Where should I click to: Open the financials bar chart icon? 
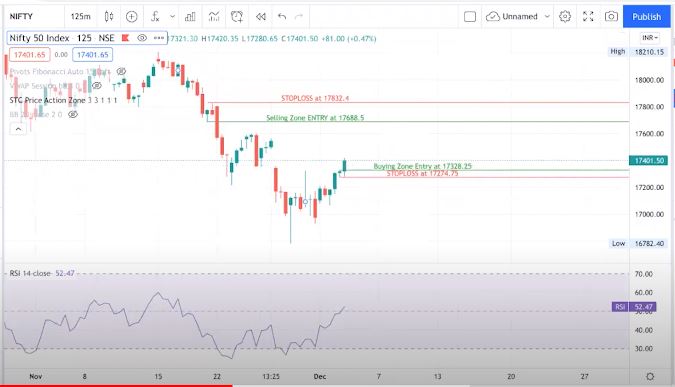190,17
